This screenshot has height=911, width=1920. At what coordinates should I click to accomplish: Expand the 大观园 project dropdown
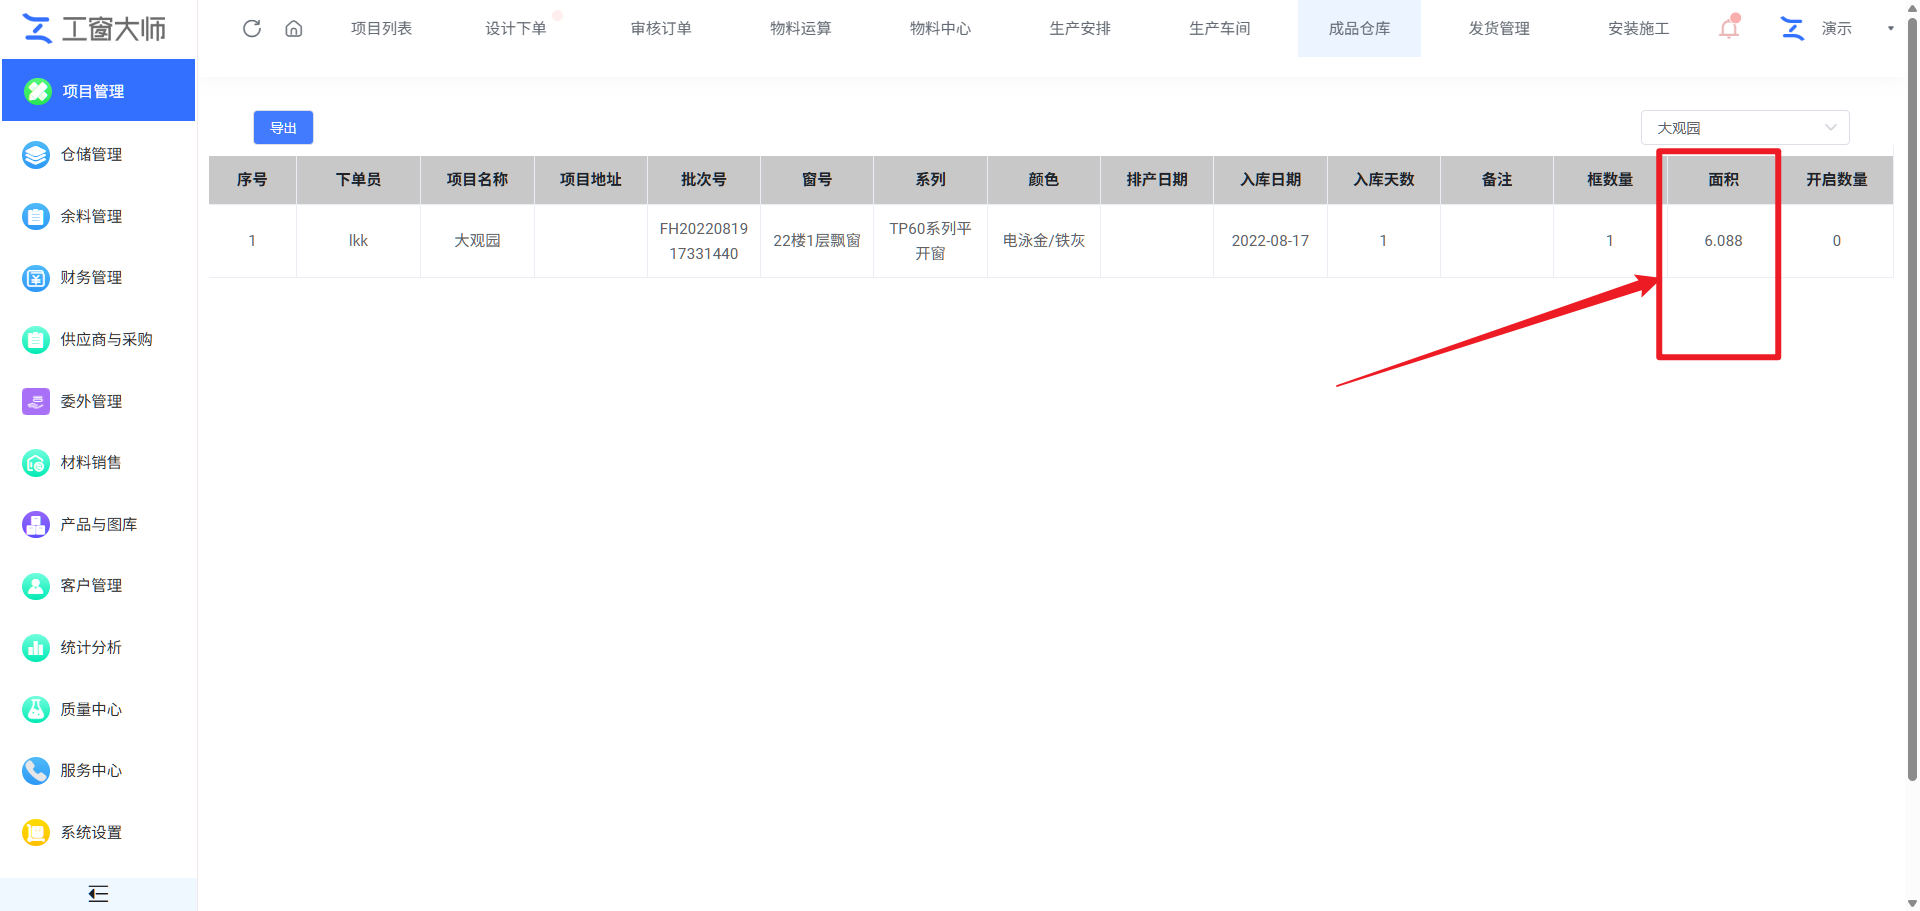1745,128
